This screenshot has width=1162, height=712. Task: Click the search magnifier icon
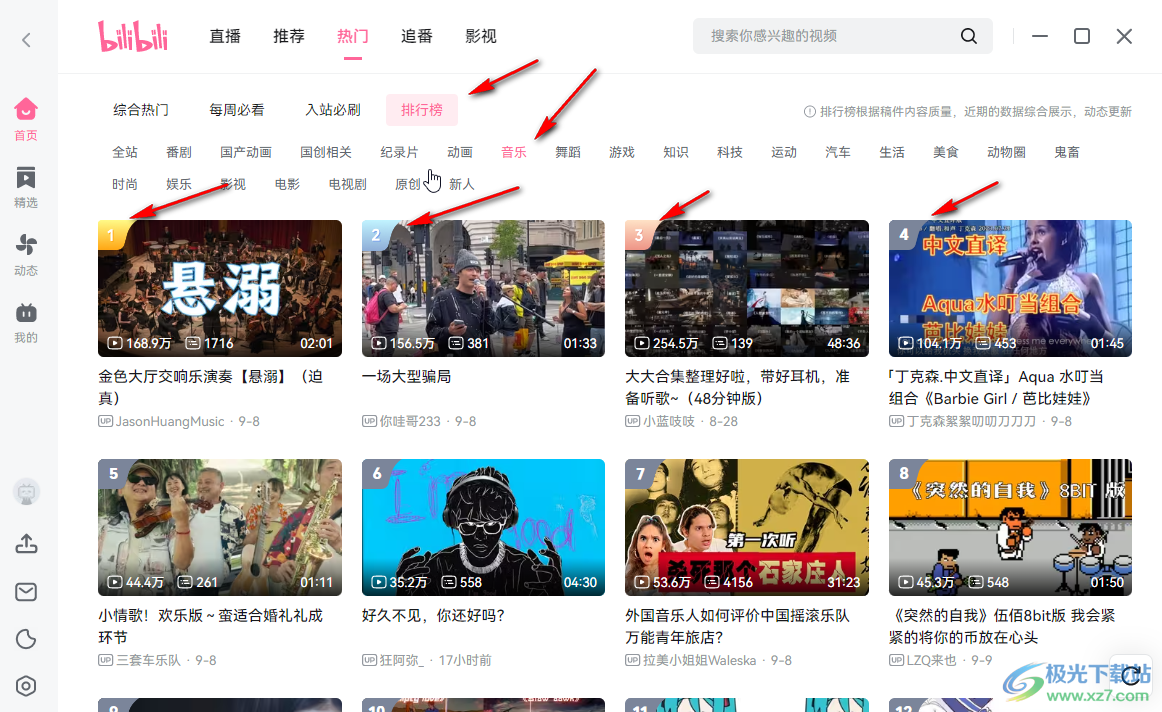click(969, 36)
